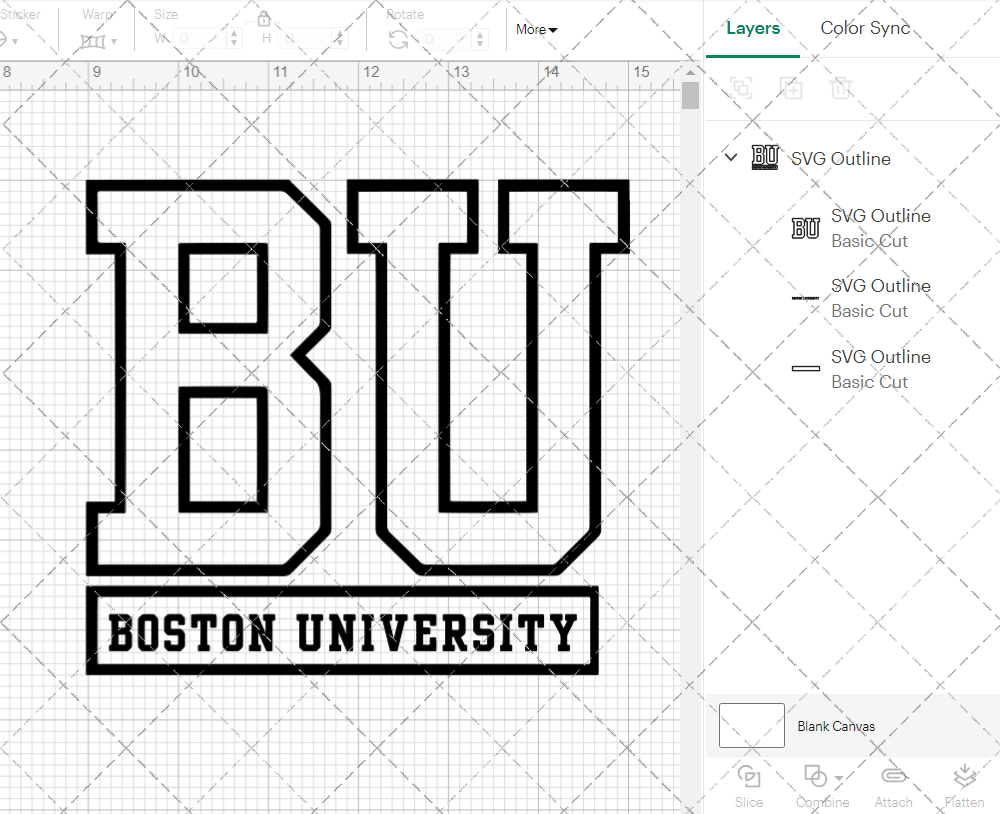Increase the rotation value with the stepper
Viewport: 1000px width, 814px height.
coord(478,33)
